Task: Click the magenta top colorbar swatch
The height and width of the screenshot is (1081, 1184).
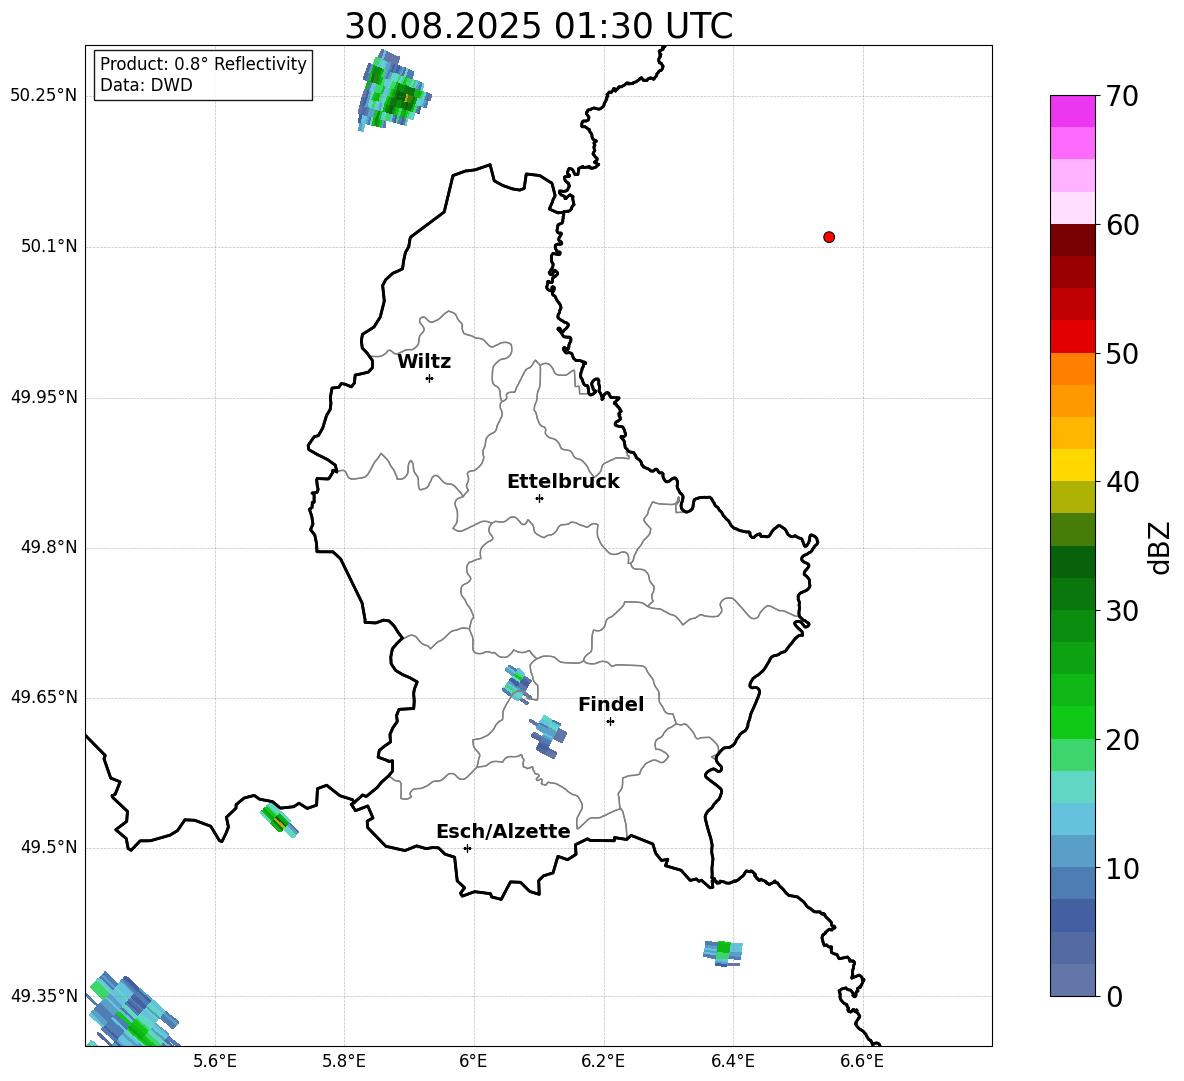Action: [x=1072, y=112]
